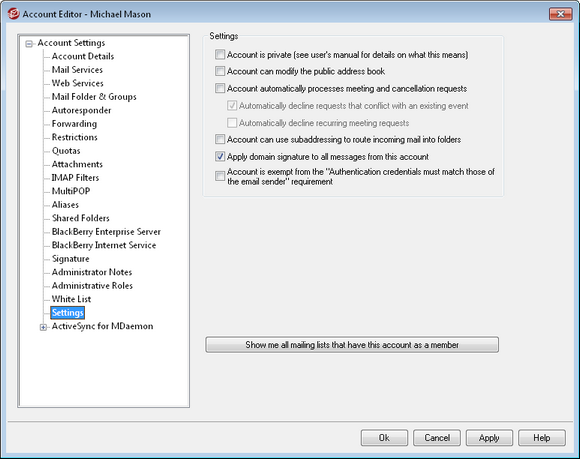This screenshot has width=580, height=459.
Task: Show all mailing lists with this account
Action: [x=352, y=345]
